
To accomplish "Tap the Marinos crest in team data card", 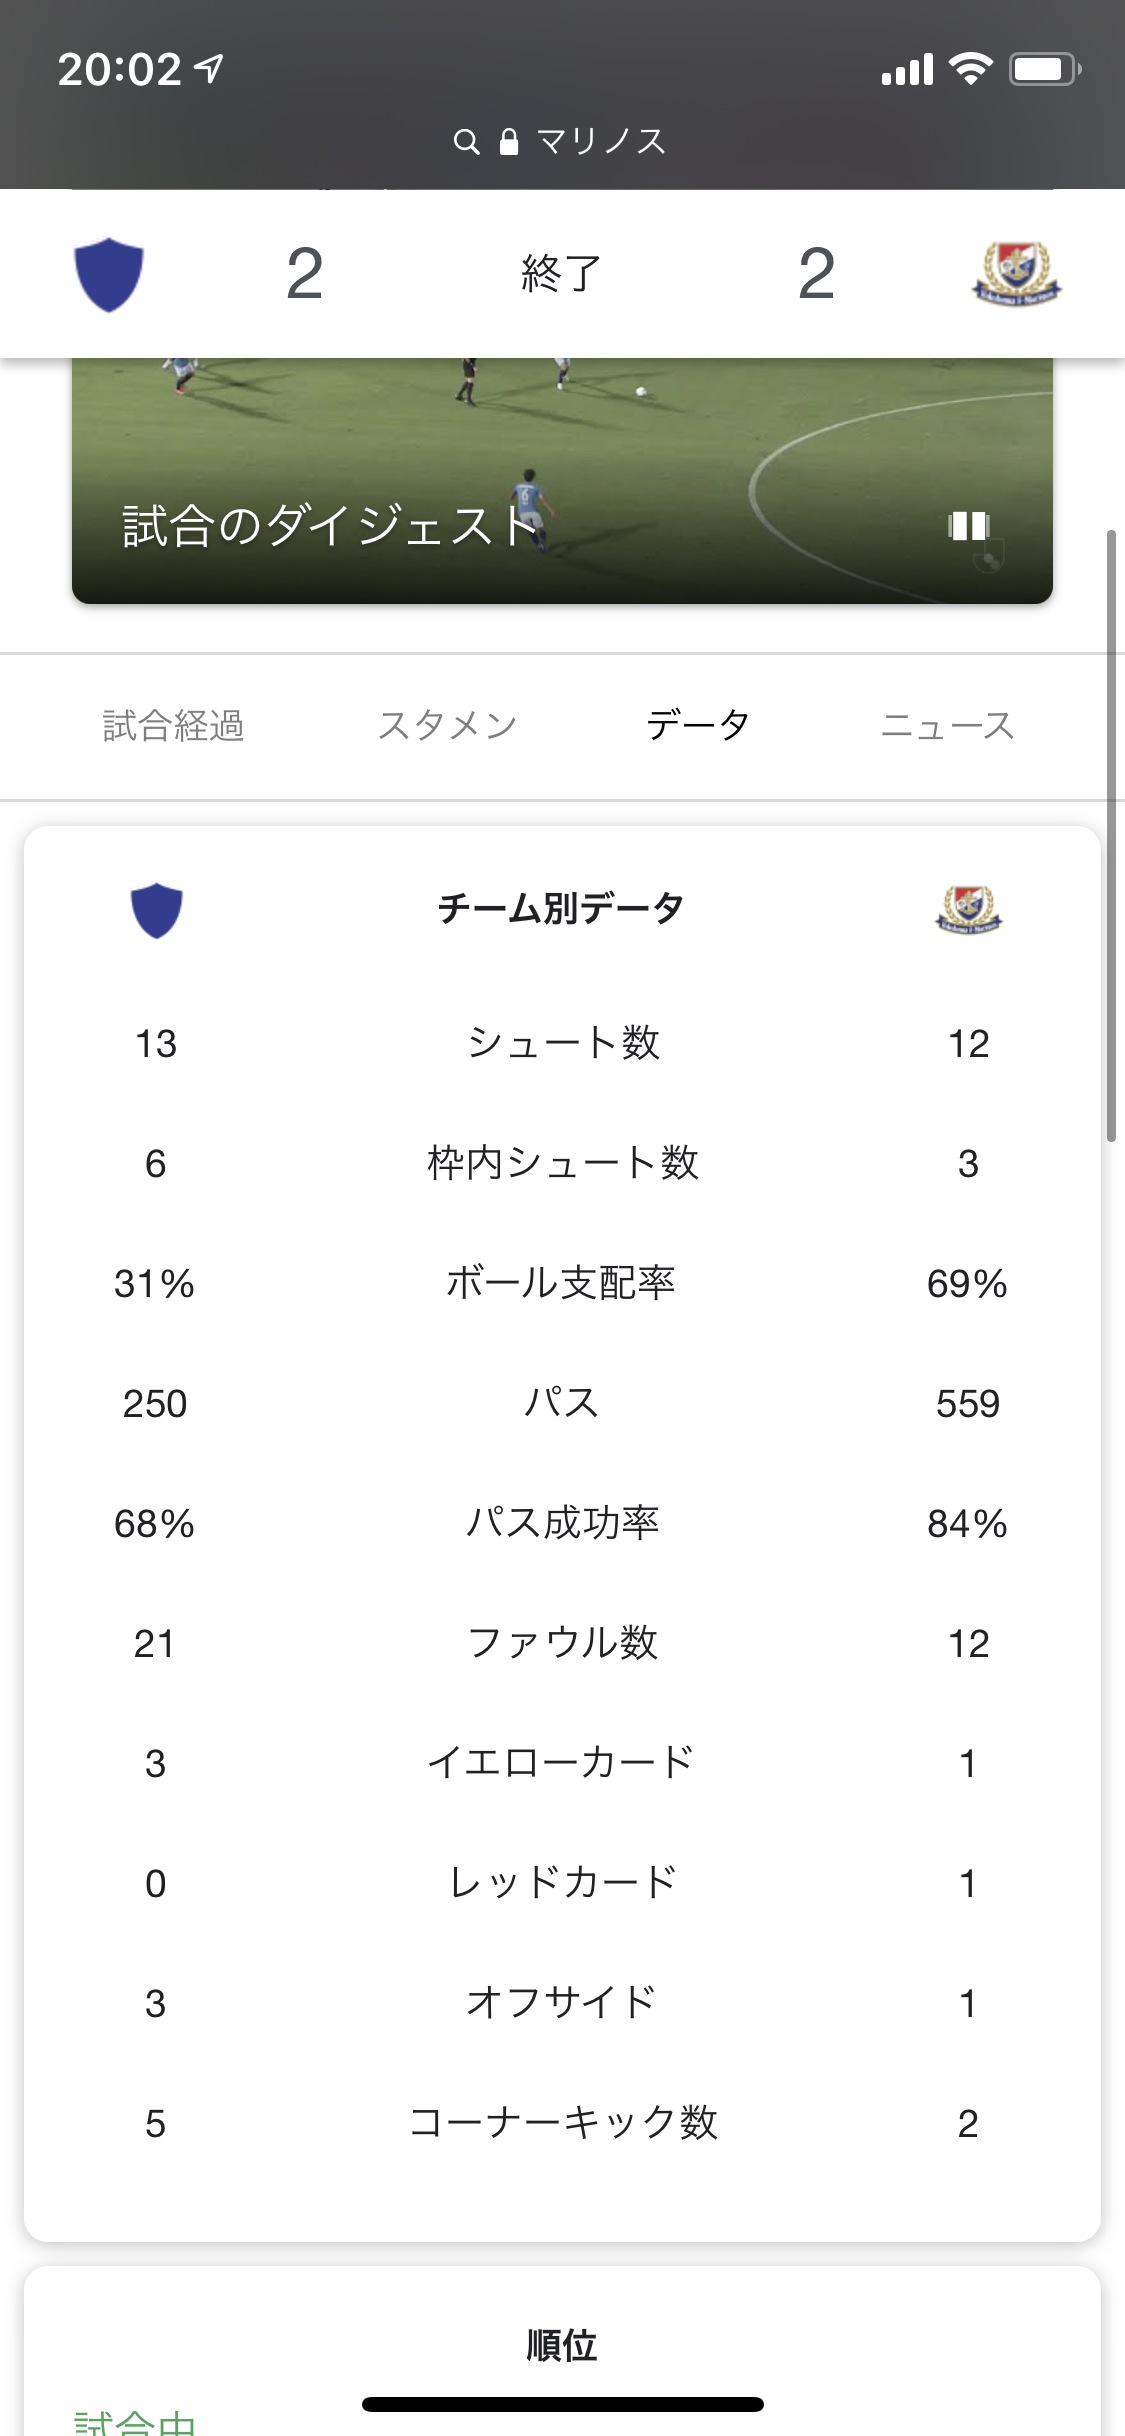I will 968,910.
